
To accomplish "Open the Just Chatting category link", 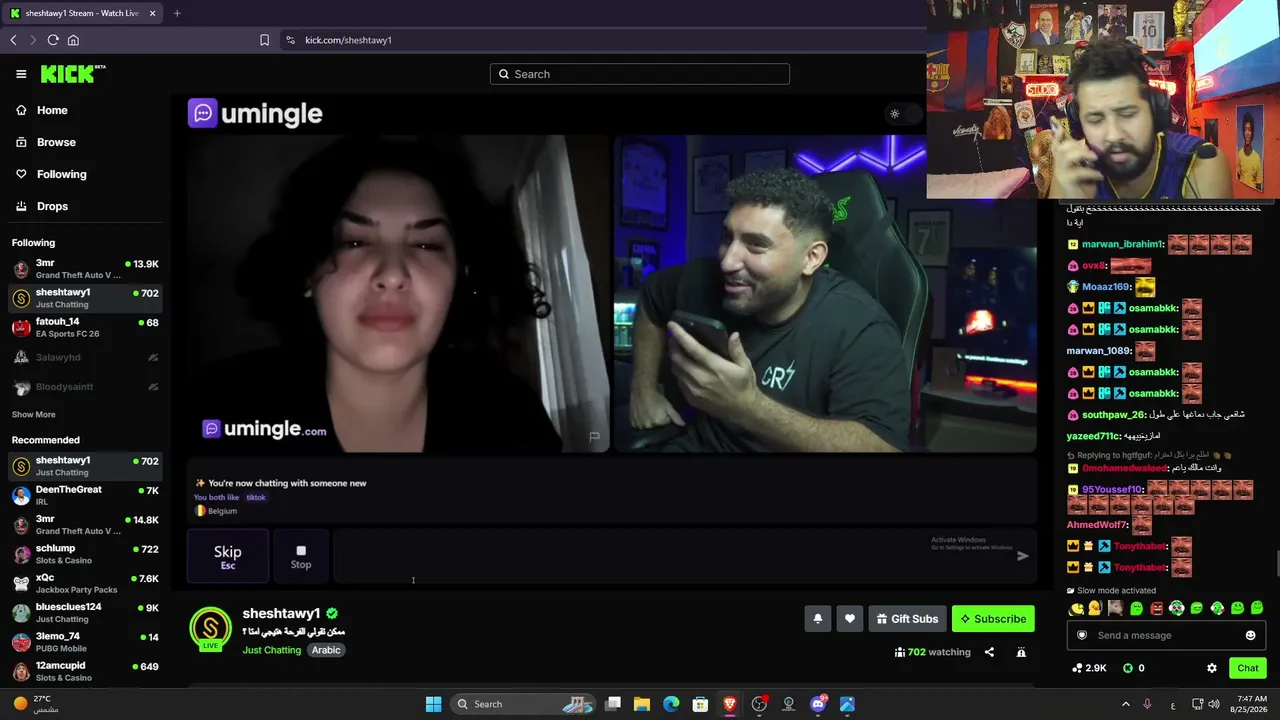I will tap(272, 650).
